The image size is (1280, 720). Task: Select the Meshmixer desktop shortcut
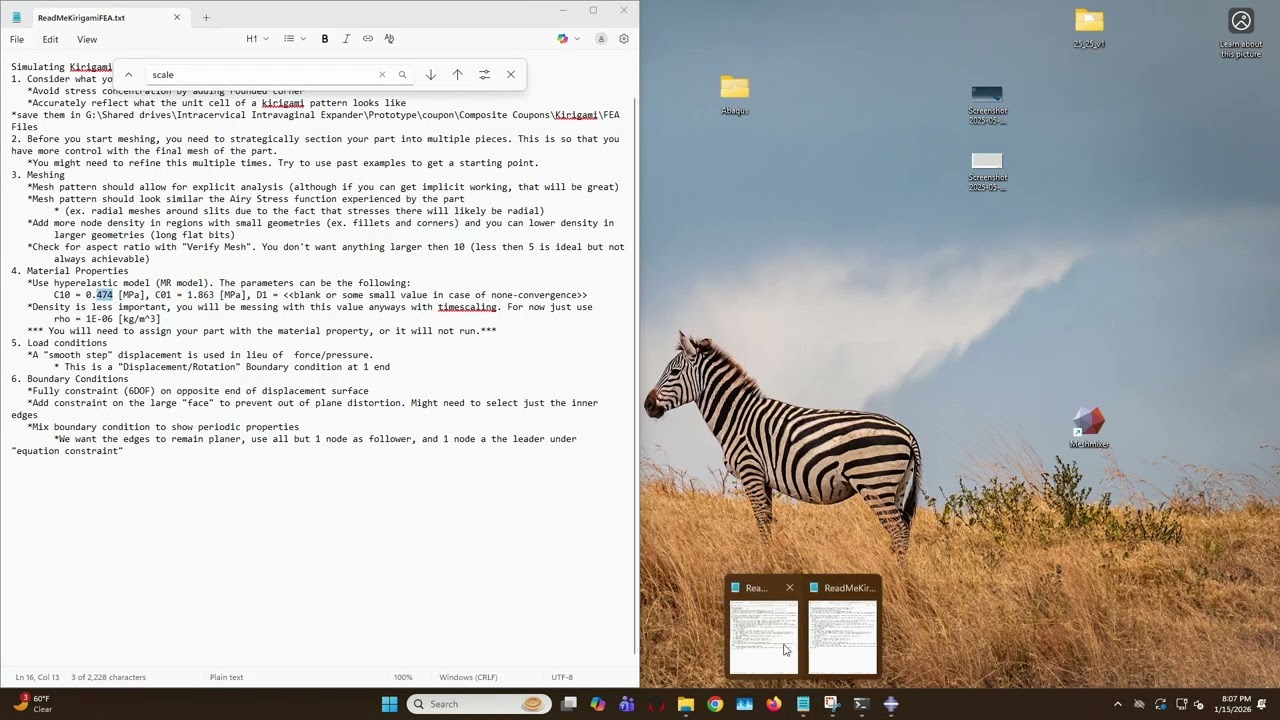(x=1089, y=428)
